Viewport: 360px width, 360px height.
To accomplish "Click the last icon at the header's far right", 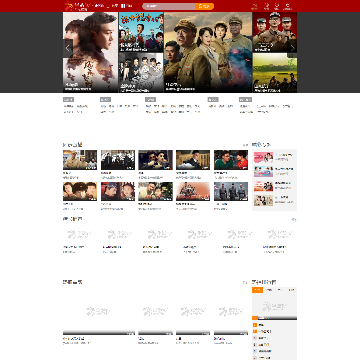I will [x=288, y=6].
